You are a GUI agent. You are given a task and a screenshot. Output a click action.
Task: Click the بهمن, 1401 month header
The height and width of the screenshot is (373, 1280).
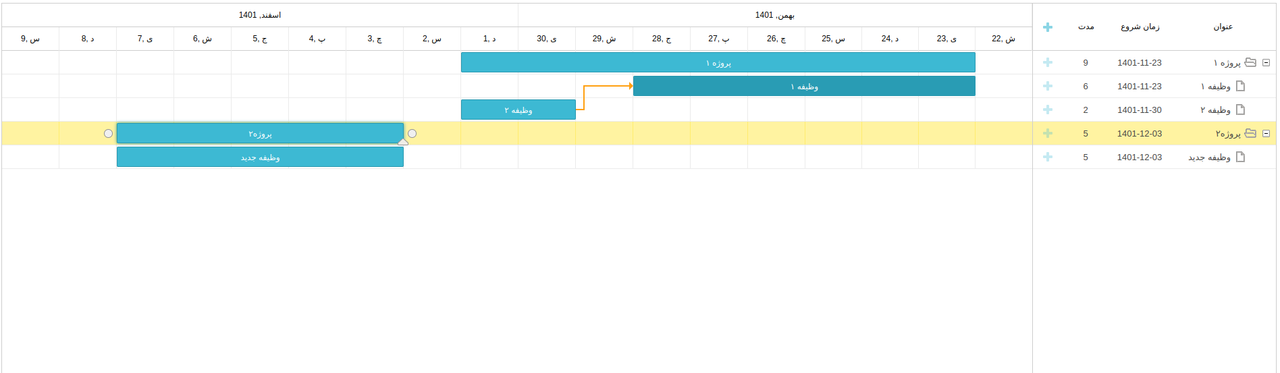coord(775,15)
